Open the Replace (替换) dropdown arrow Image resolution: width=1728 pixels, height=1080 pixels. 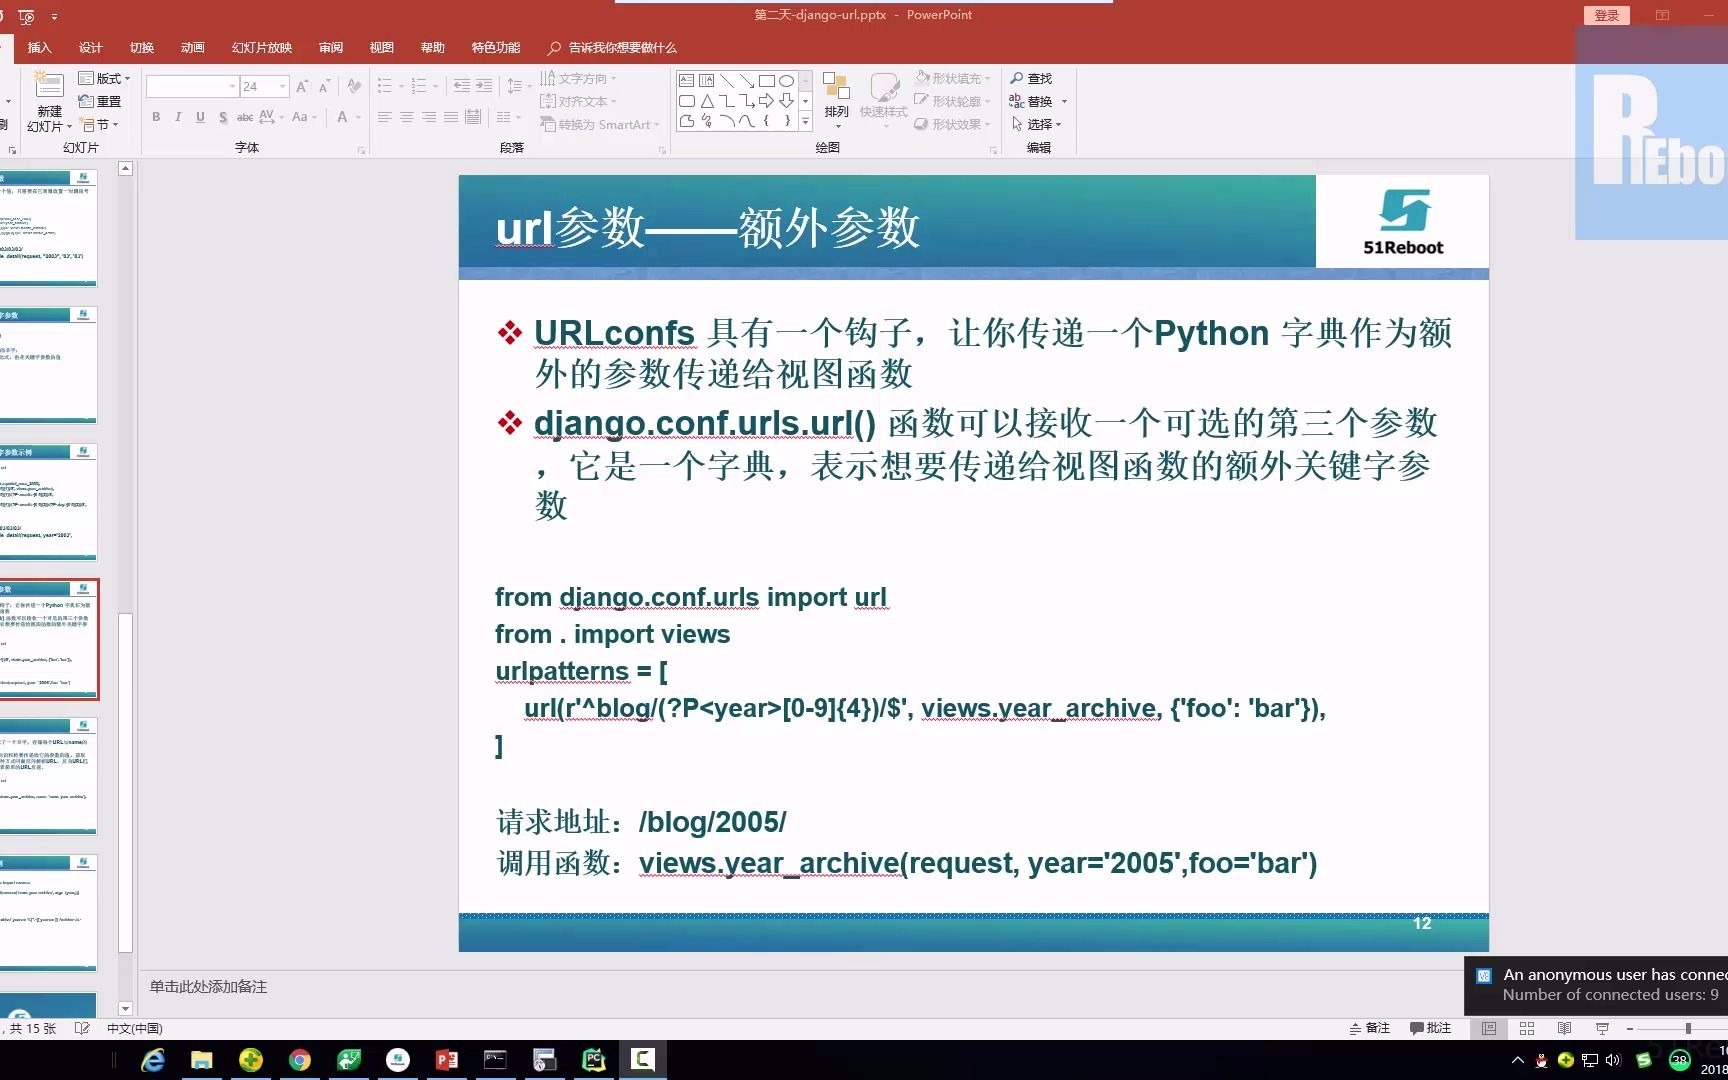(x=1064, y=101)
